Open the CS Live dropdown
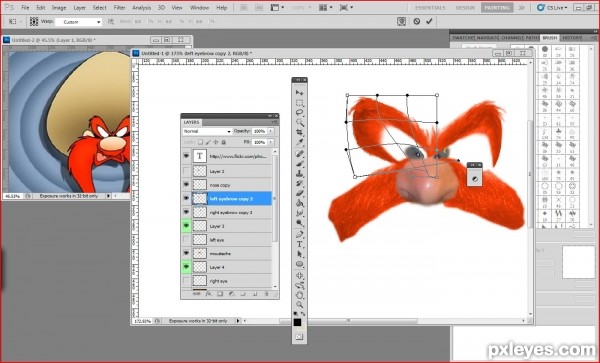This screenshot has width=600, height=363. coord(553,7)
